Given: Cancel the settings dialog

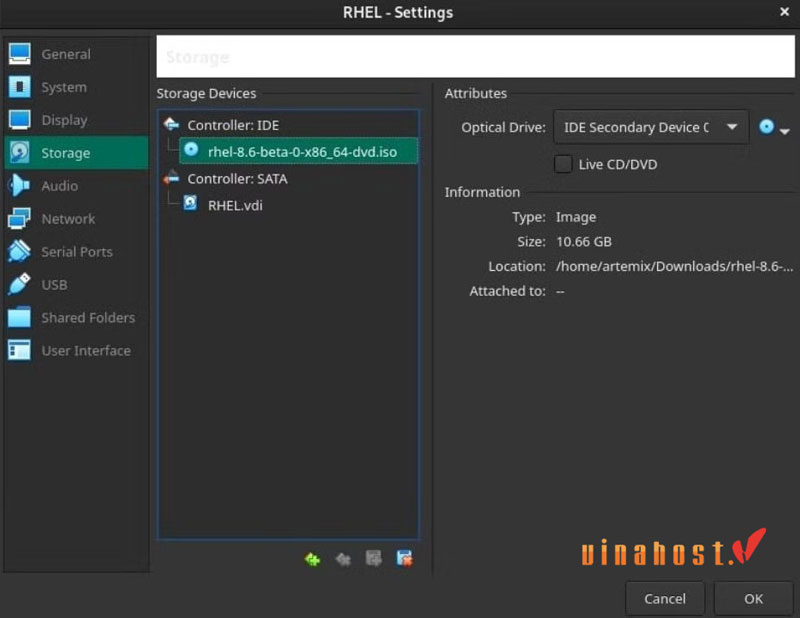Looking at the screenshot, I should (665, 598).
